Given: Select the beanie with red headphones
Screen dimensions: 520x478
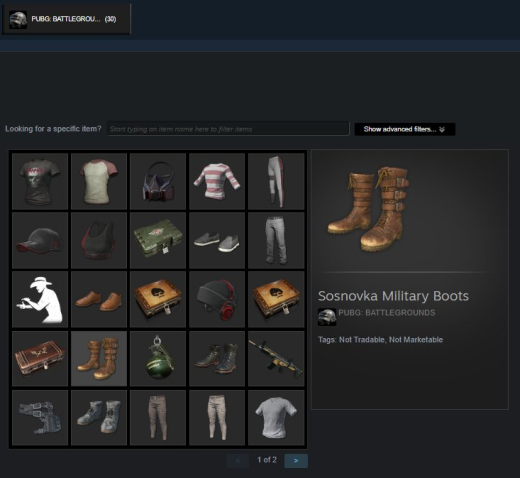Looking at the screenshot, I should pos(217,299).
